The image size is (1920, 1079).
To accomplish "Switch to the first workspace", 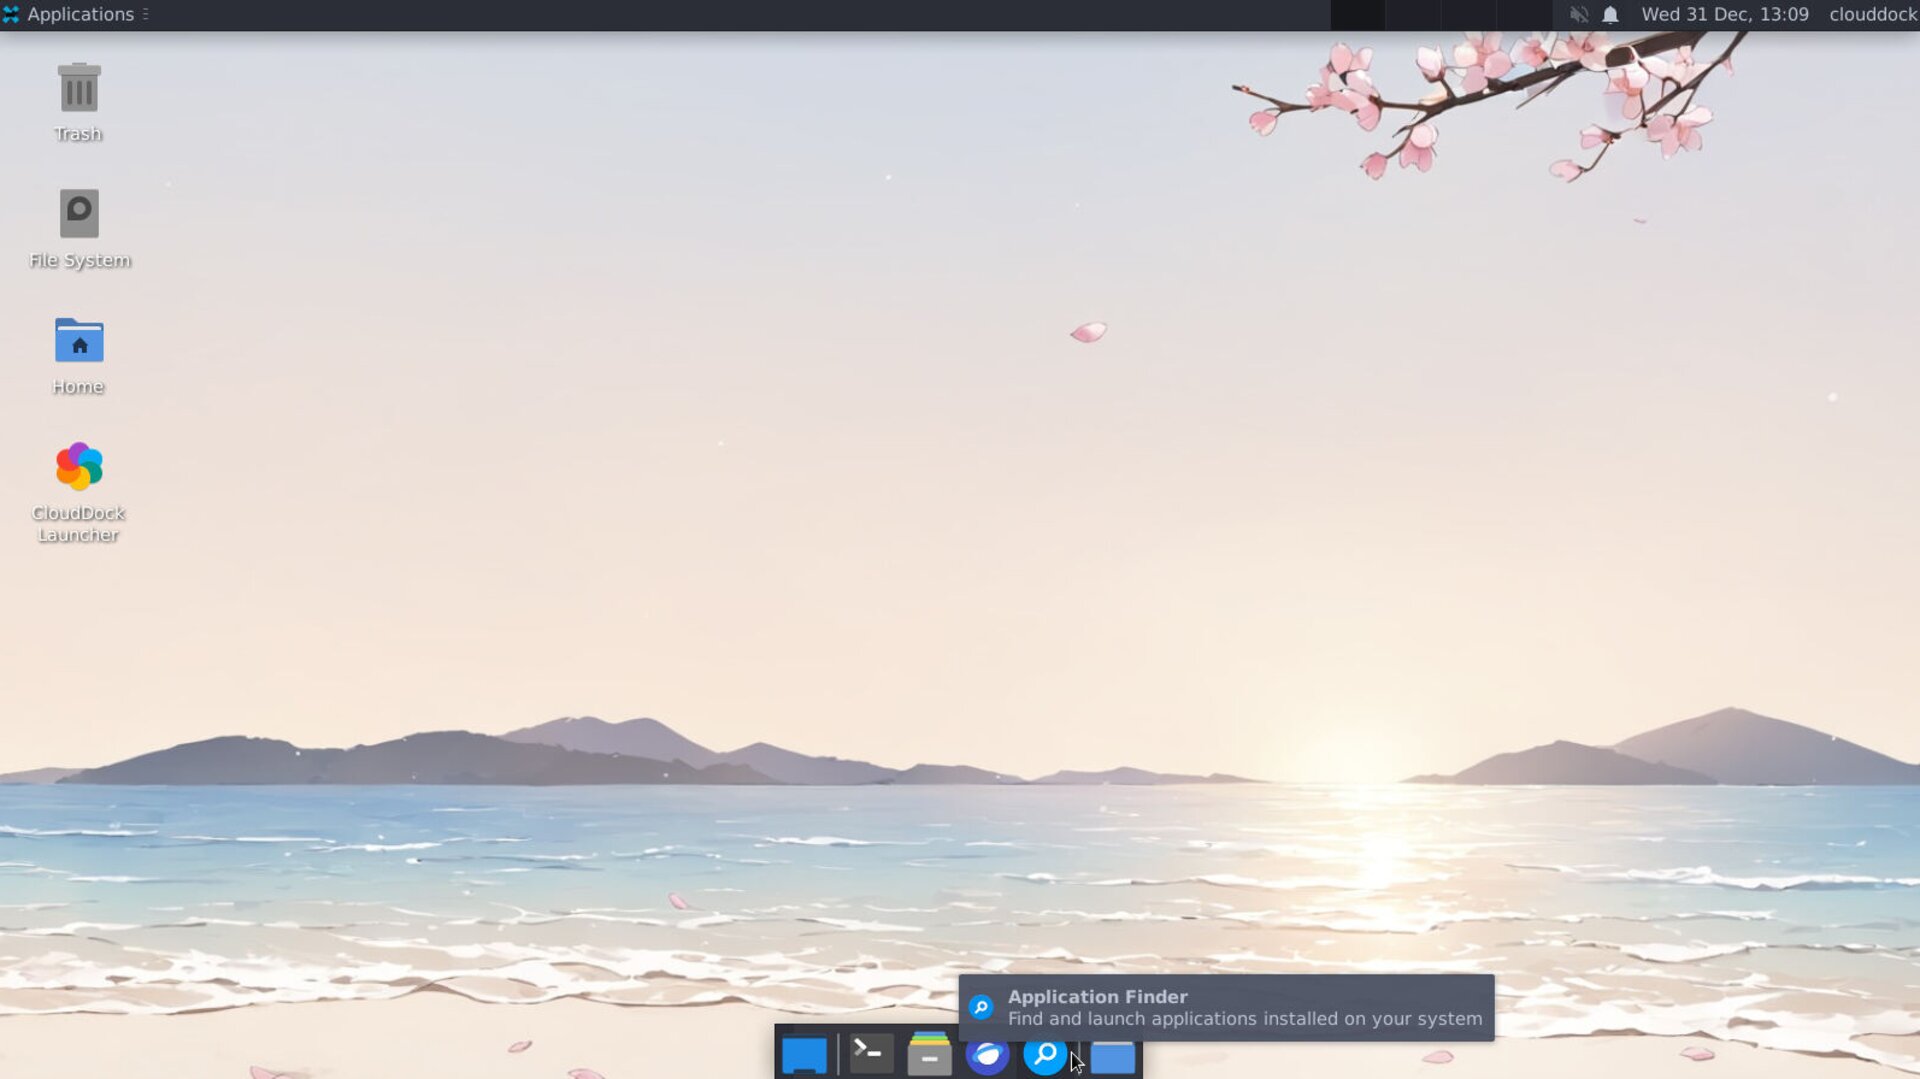I will (x=1358, y=14).
